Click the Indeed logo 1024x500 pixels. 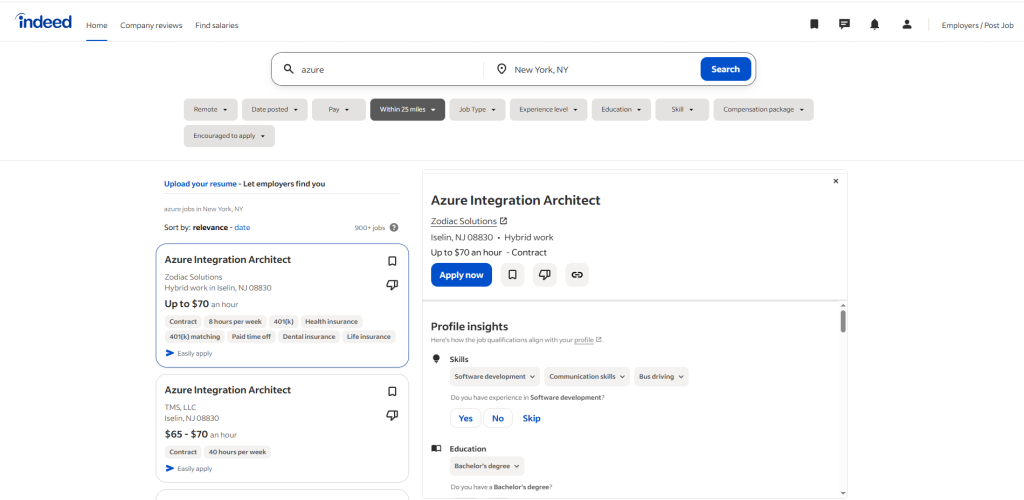pyautogui.click(x=44, y=21)
